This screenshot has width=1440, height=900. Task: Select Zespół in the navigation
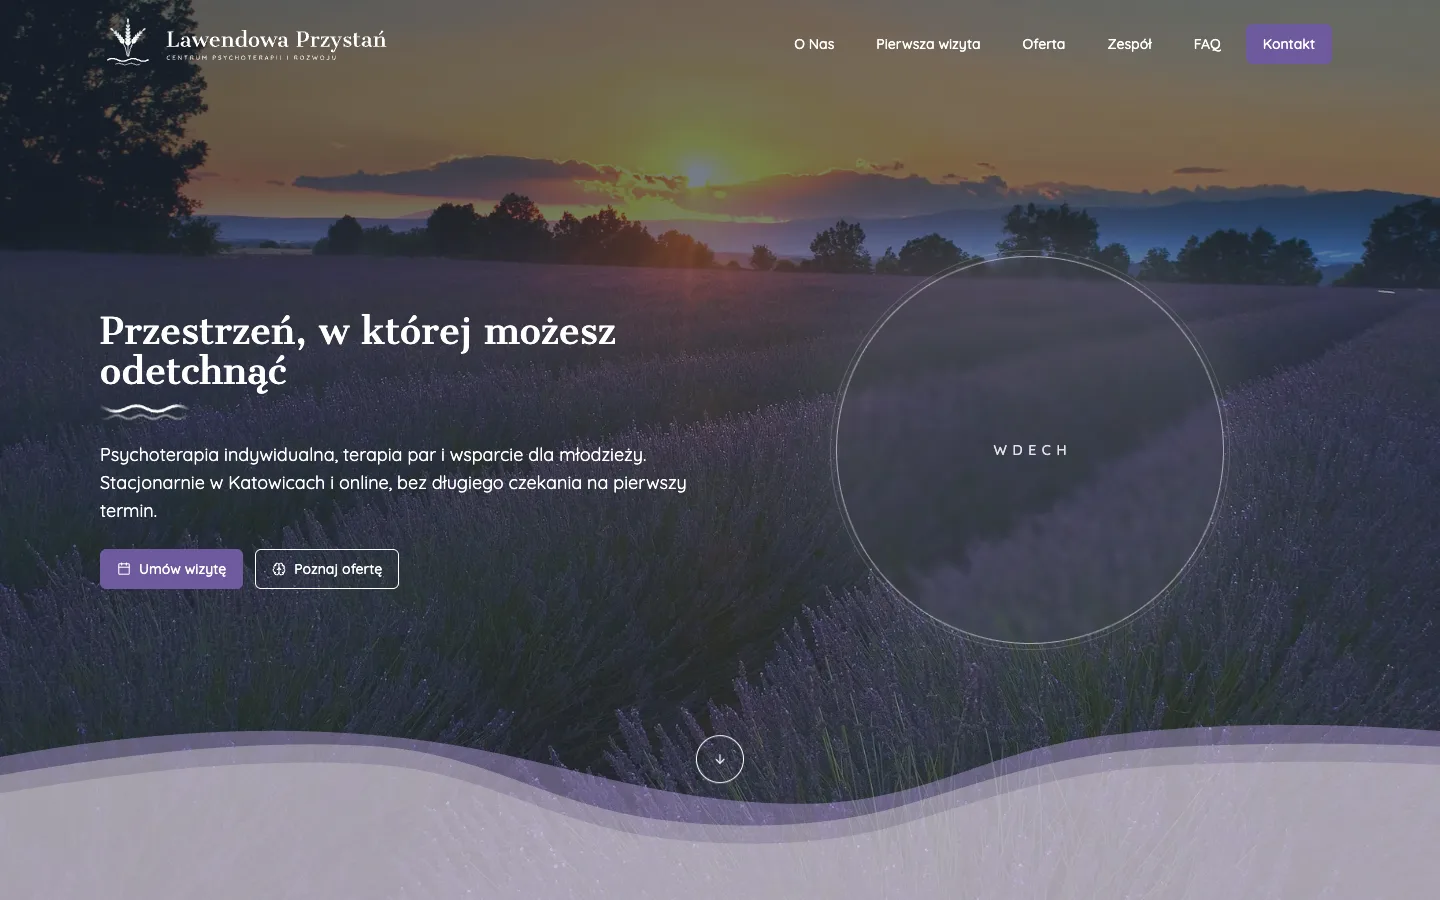[x=1130, y=44]
